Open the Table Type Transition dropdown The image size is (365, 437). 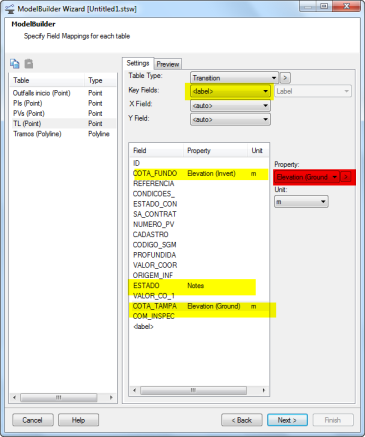pos(235,78)
